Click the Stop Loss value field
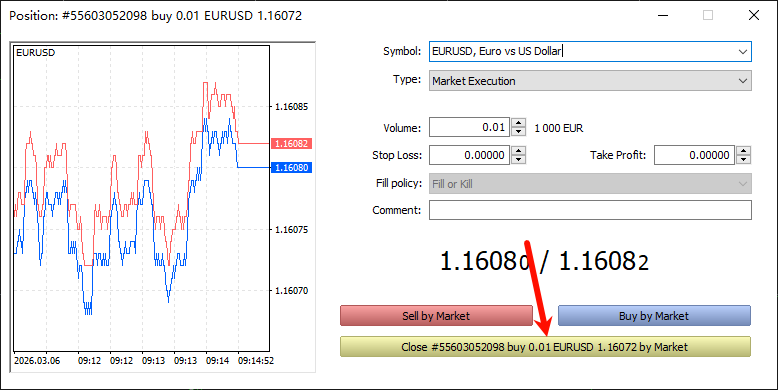 click(469, 155)
